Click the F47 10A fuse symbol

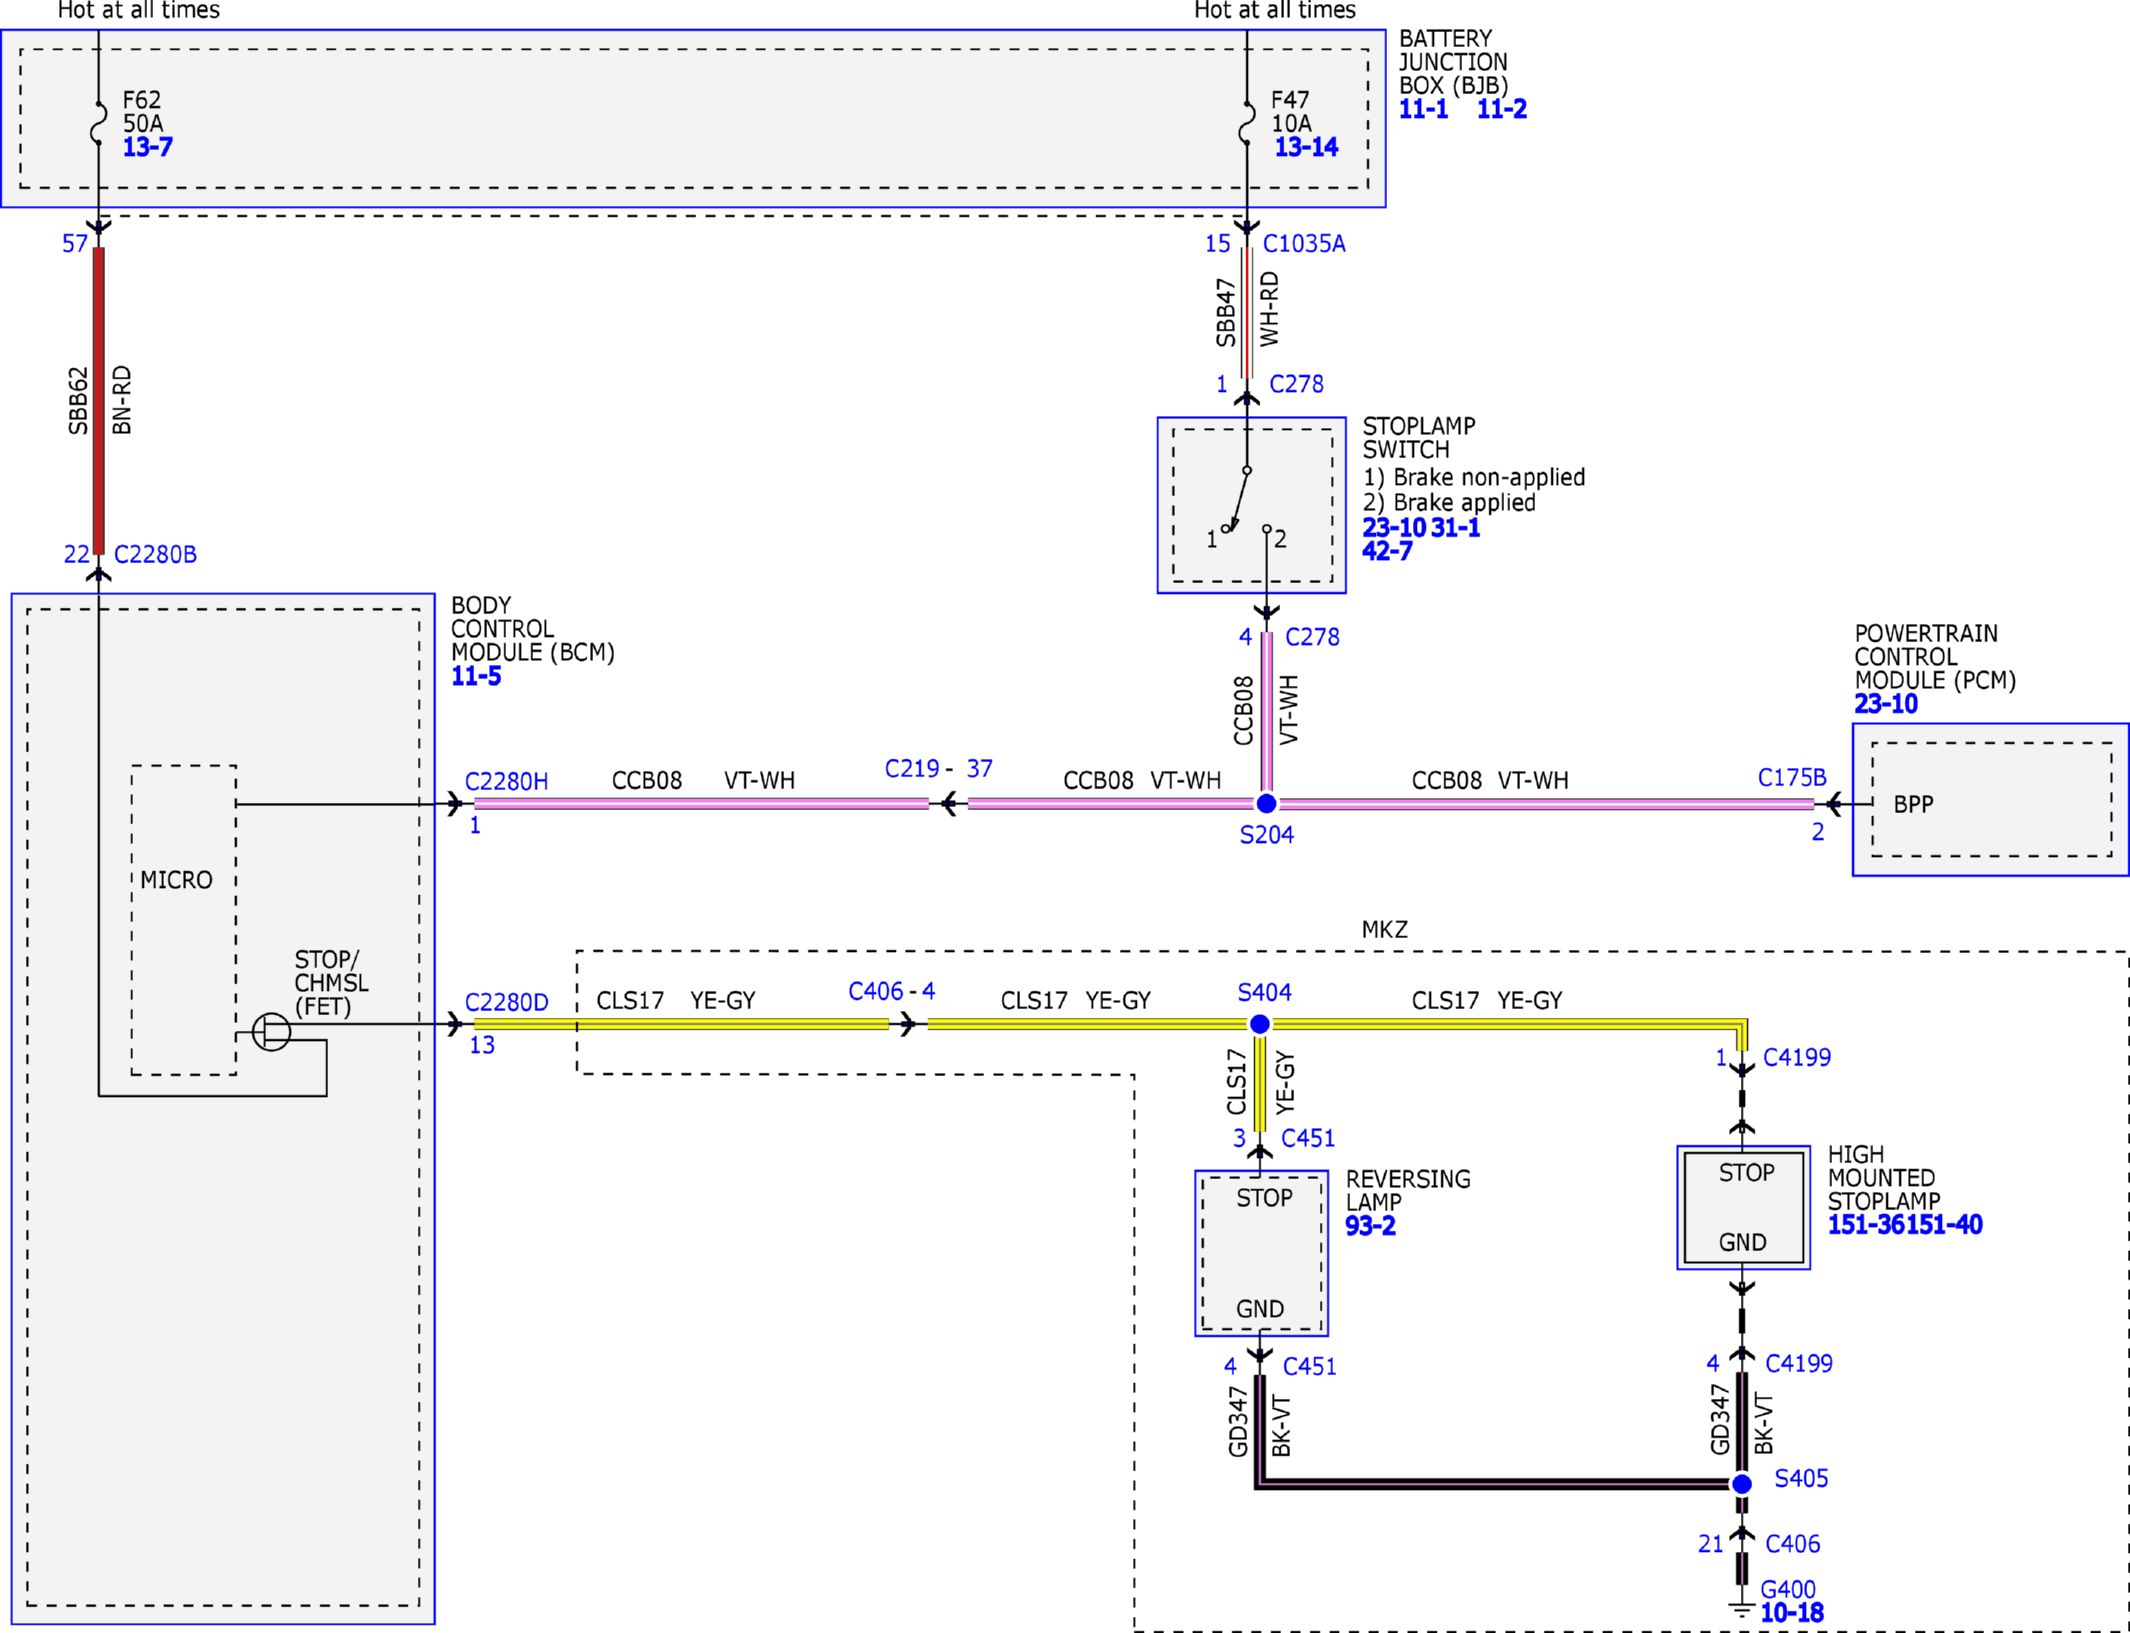tap(1246, 123)
